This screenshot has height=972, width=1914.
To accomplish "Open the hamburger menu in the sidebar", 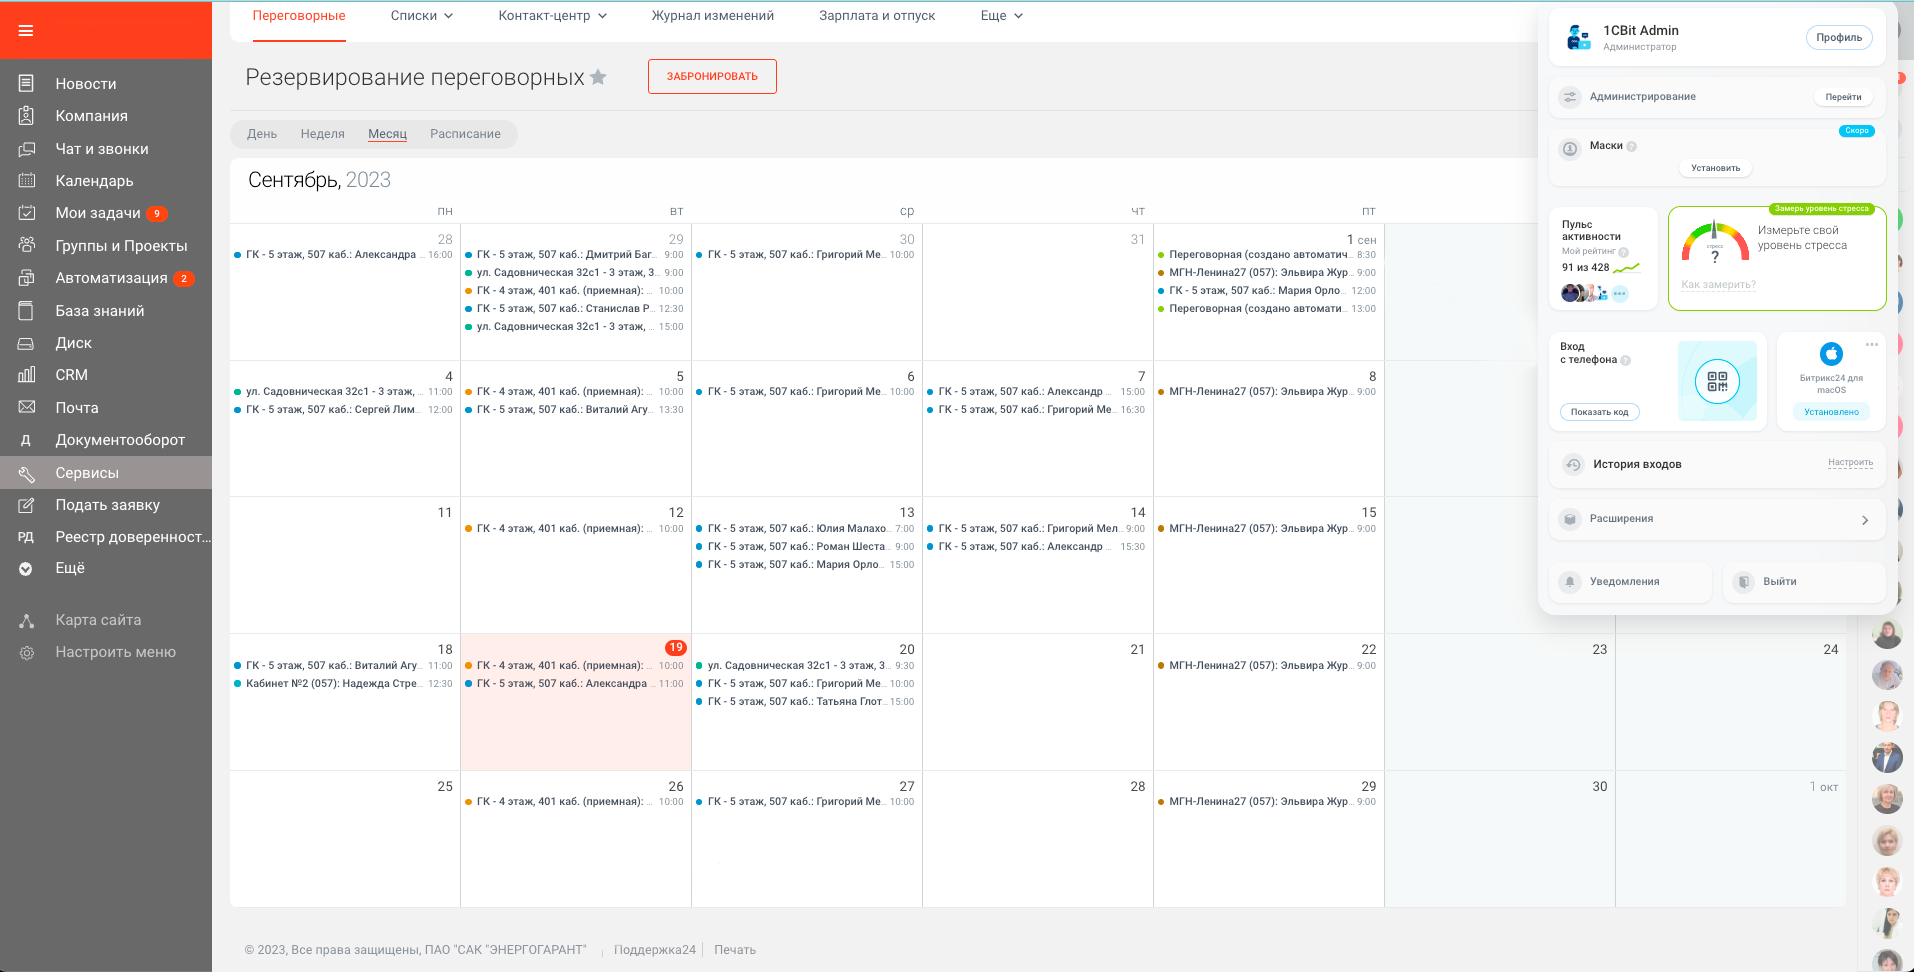I will coord(26,30).
